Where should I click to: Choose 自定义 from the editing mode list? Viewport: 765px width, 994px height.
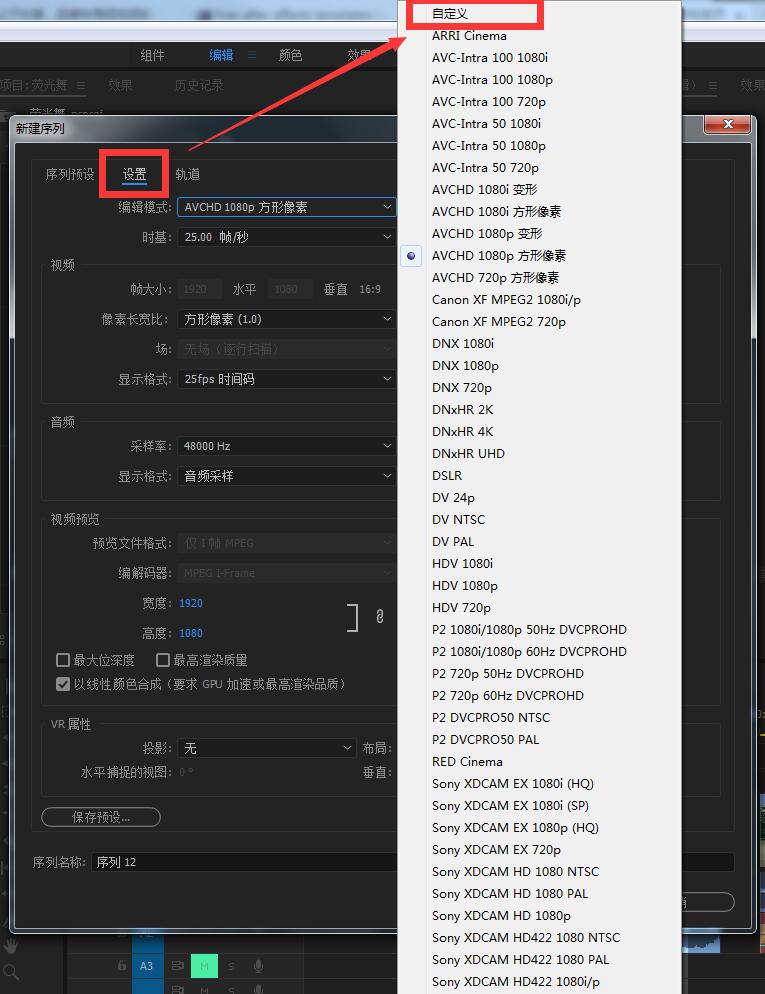pos(449,14)
